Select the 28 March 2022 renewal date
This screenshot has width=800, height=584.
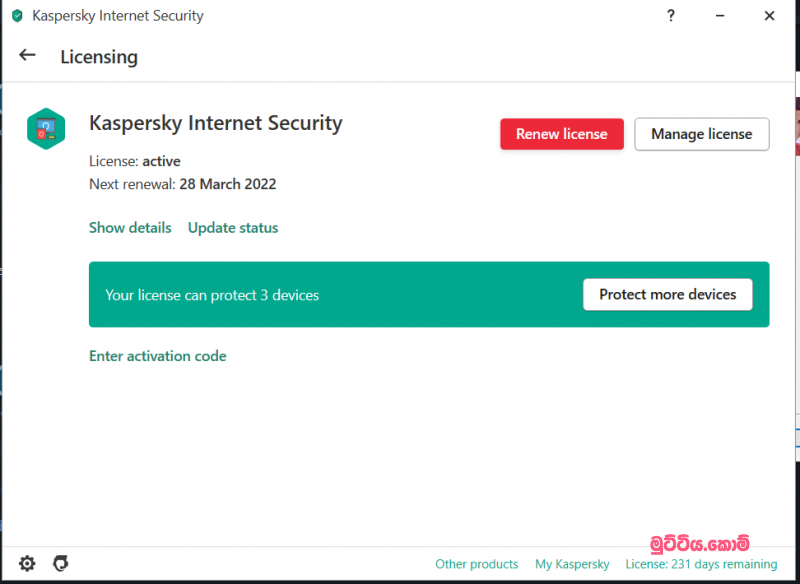(x=228, y=184)
